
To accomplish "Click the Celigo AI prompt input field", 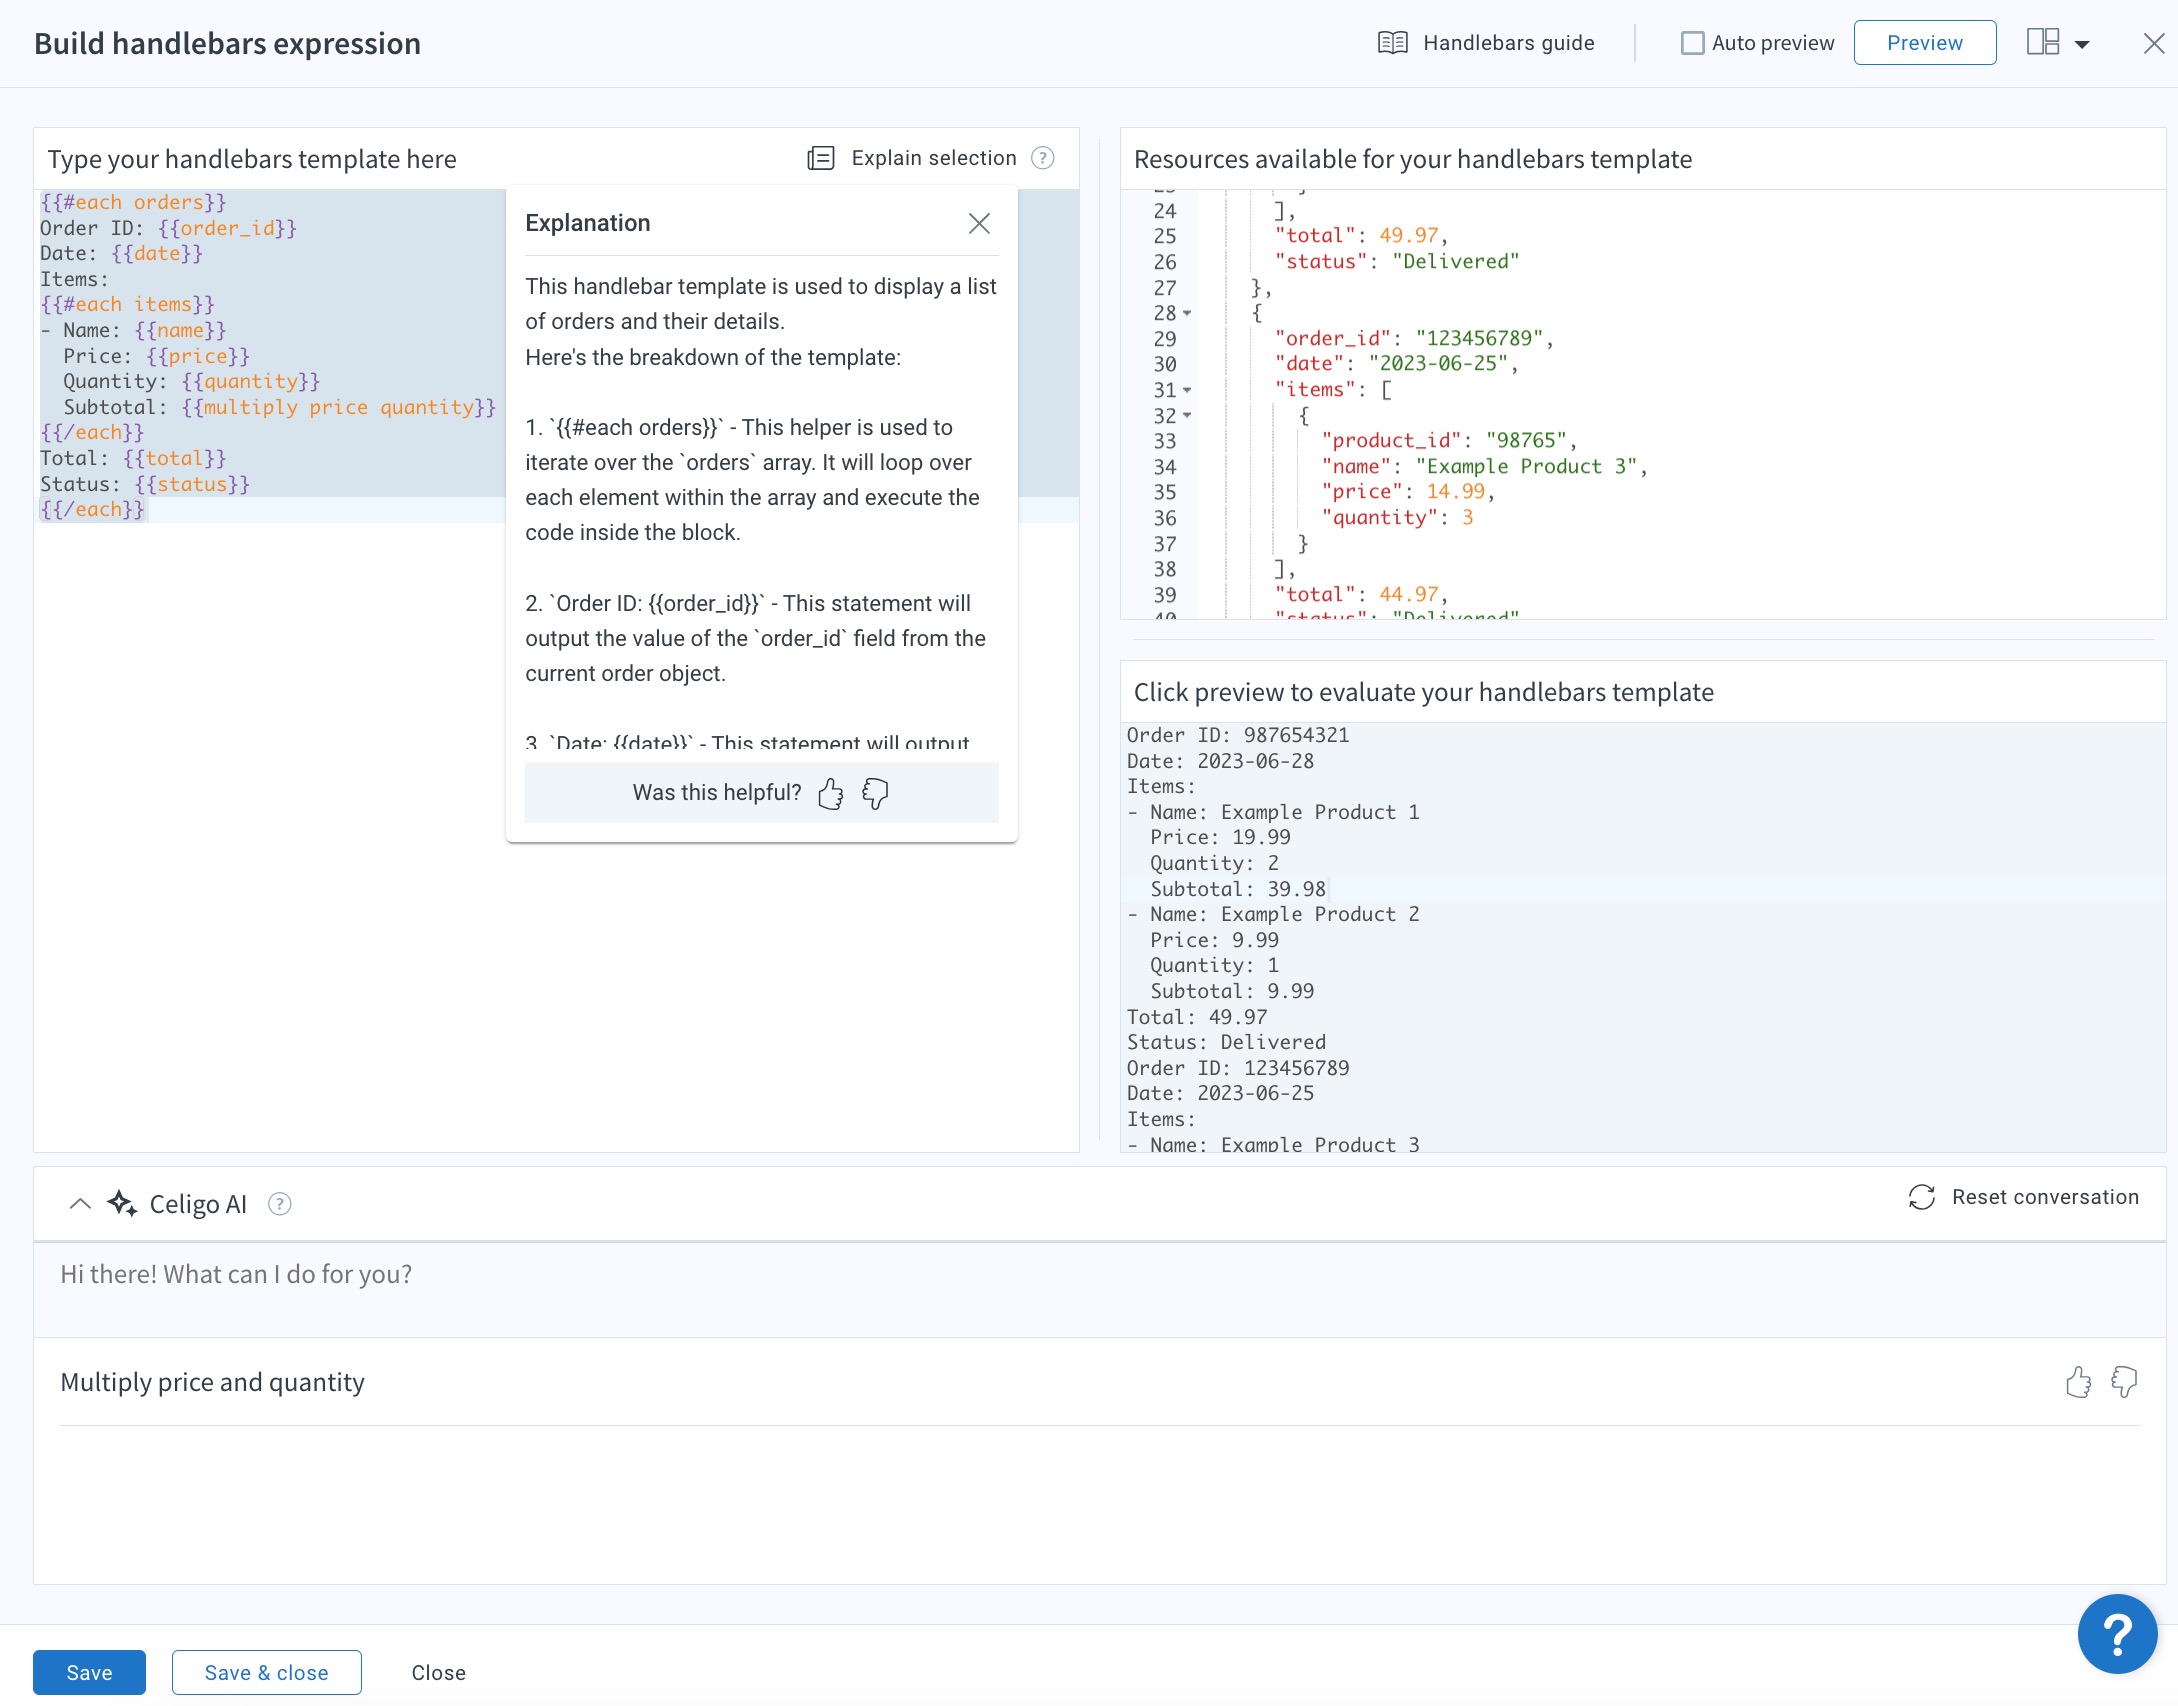I will (1100, 1290).
